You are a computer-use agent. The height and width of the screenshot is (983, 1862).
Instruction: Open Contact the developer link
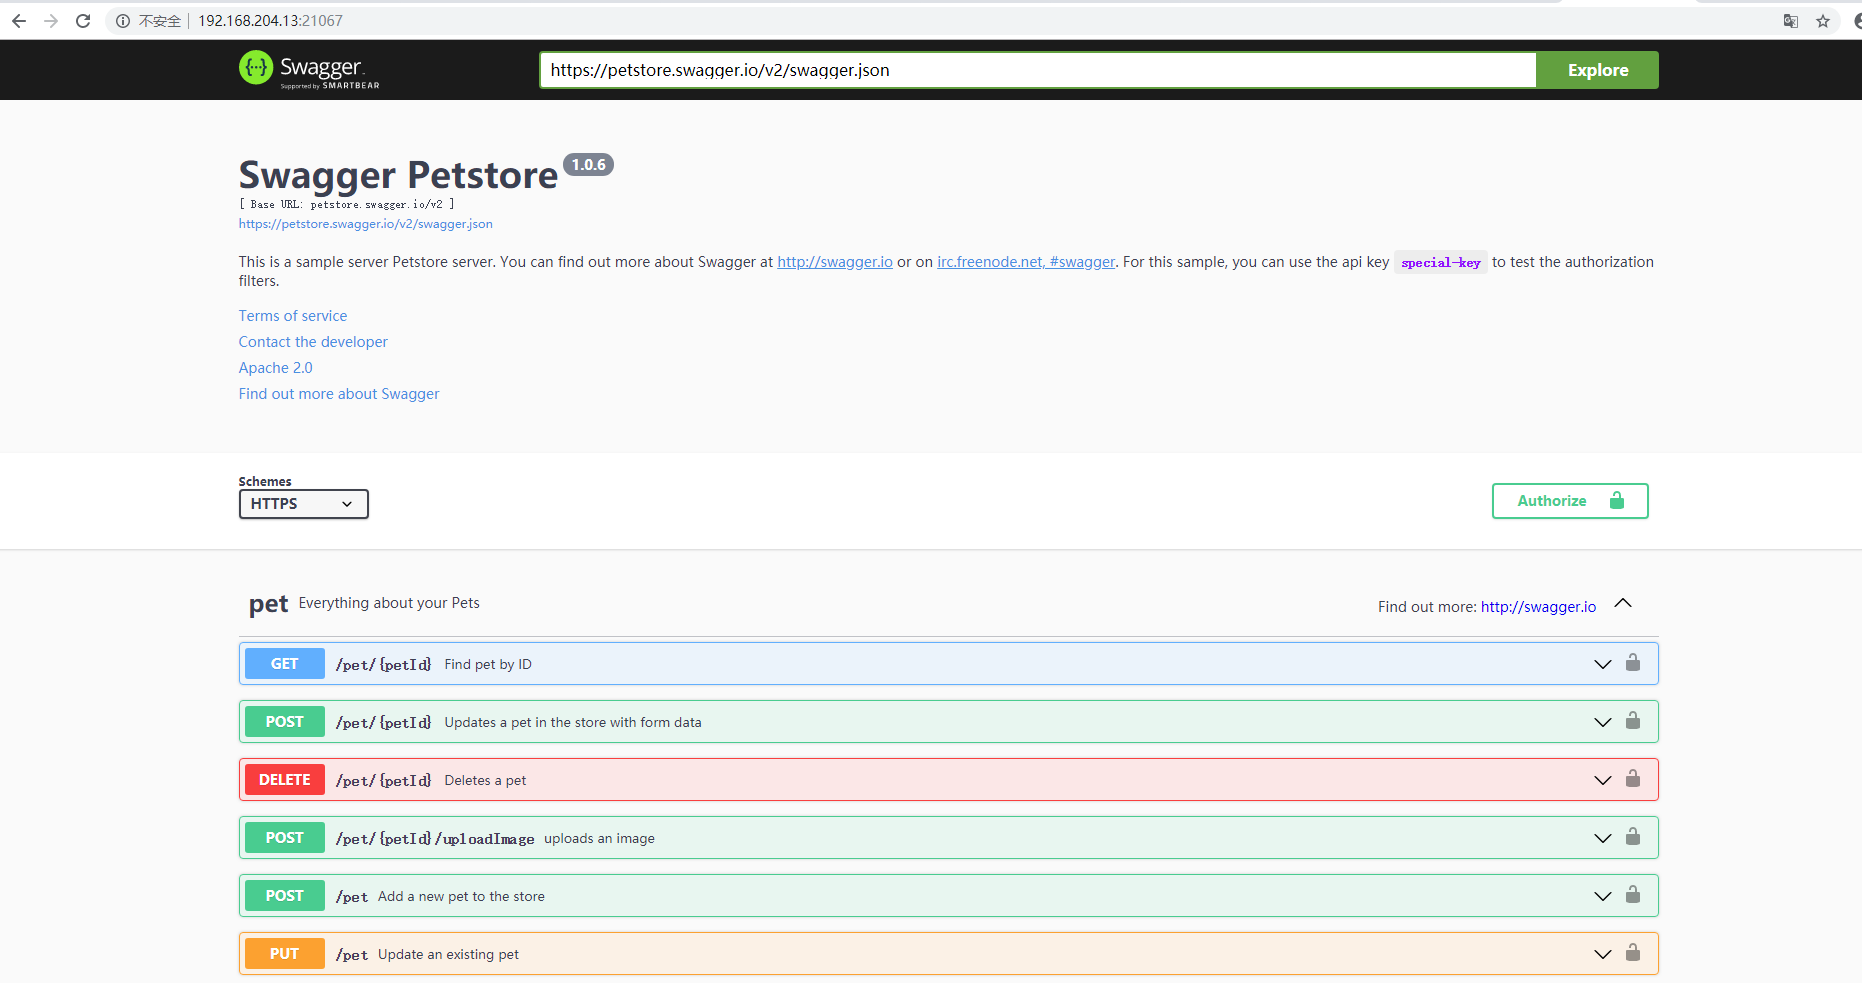313,342
